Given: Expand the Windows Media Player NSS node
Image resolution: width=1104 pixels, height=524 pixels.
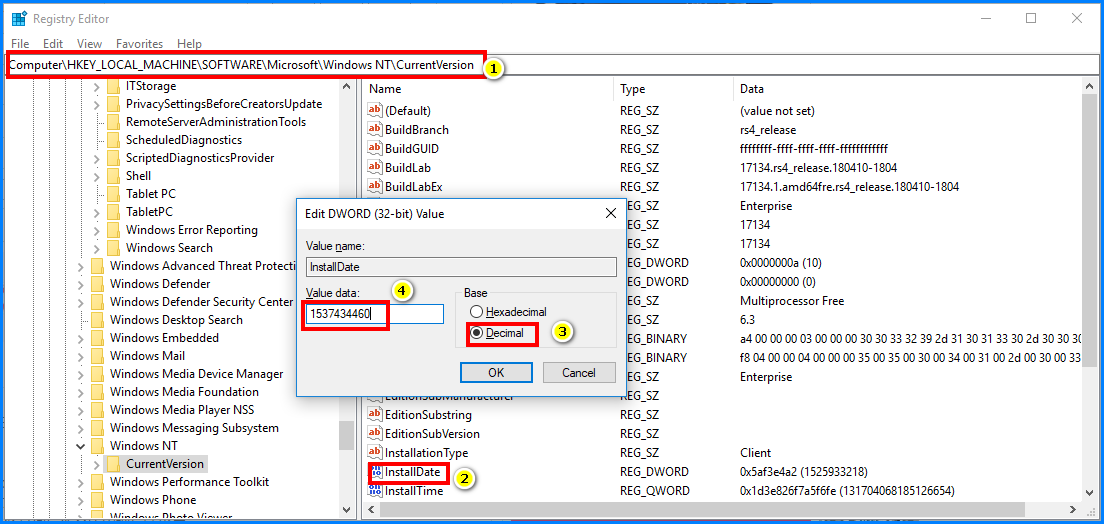Looking at the screenshot, I should pyautogui.click(x=81, y=410).
